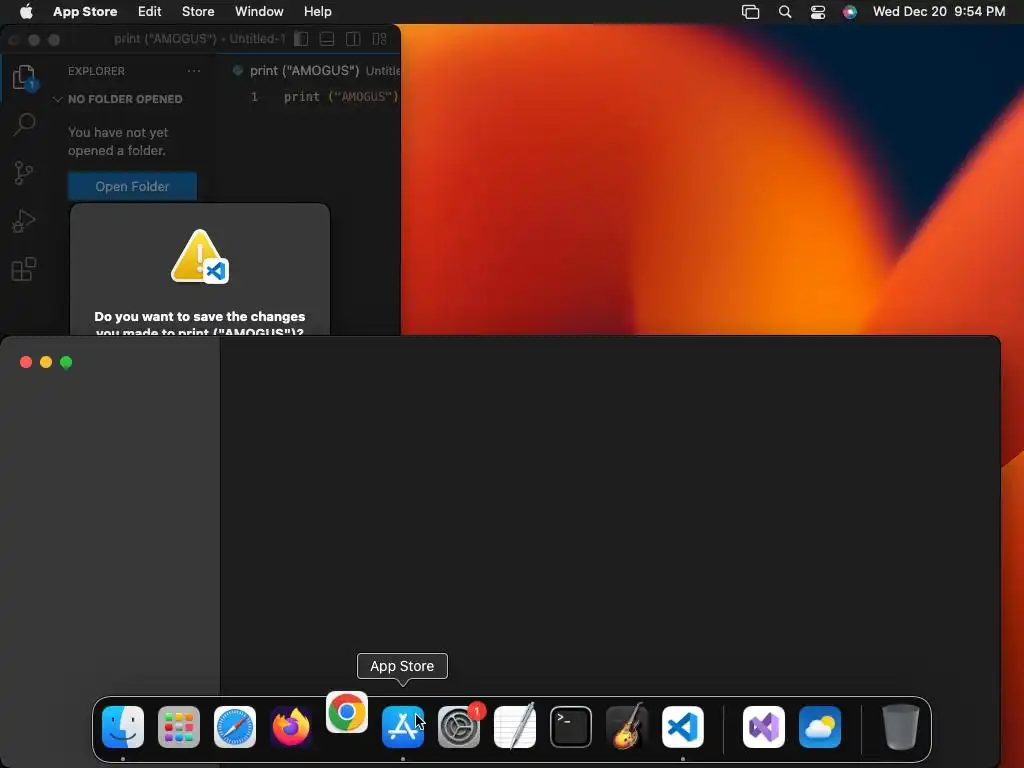Click the Open Folder button
Image resolution: width=1024 pixels, height=768 pixels.
[x=132, y=187]
